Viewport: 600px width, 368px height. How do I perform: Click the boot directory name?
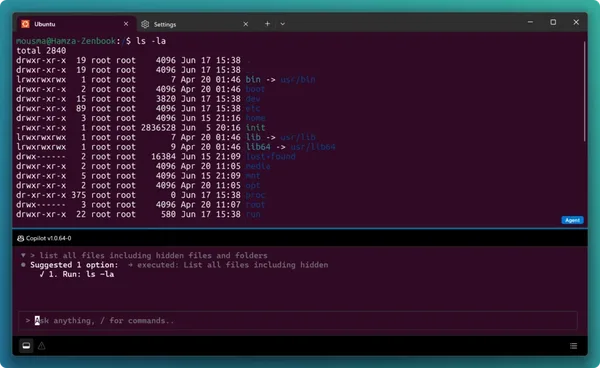click(x=255, y=89)
